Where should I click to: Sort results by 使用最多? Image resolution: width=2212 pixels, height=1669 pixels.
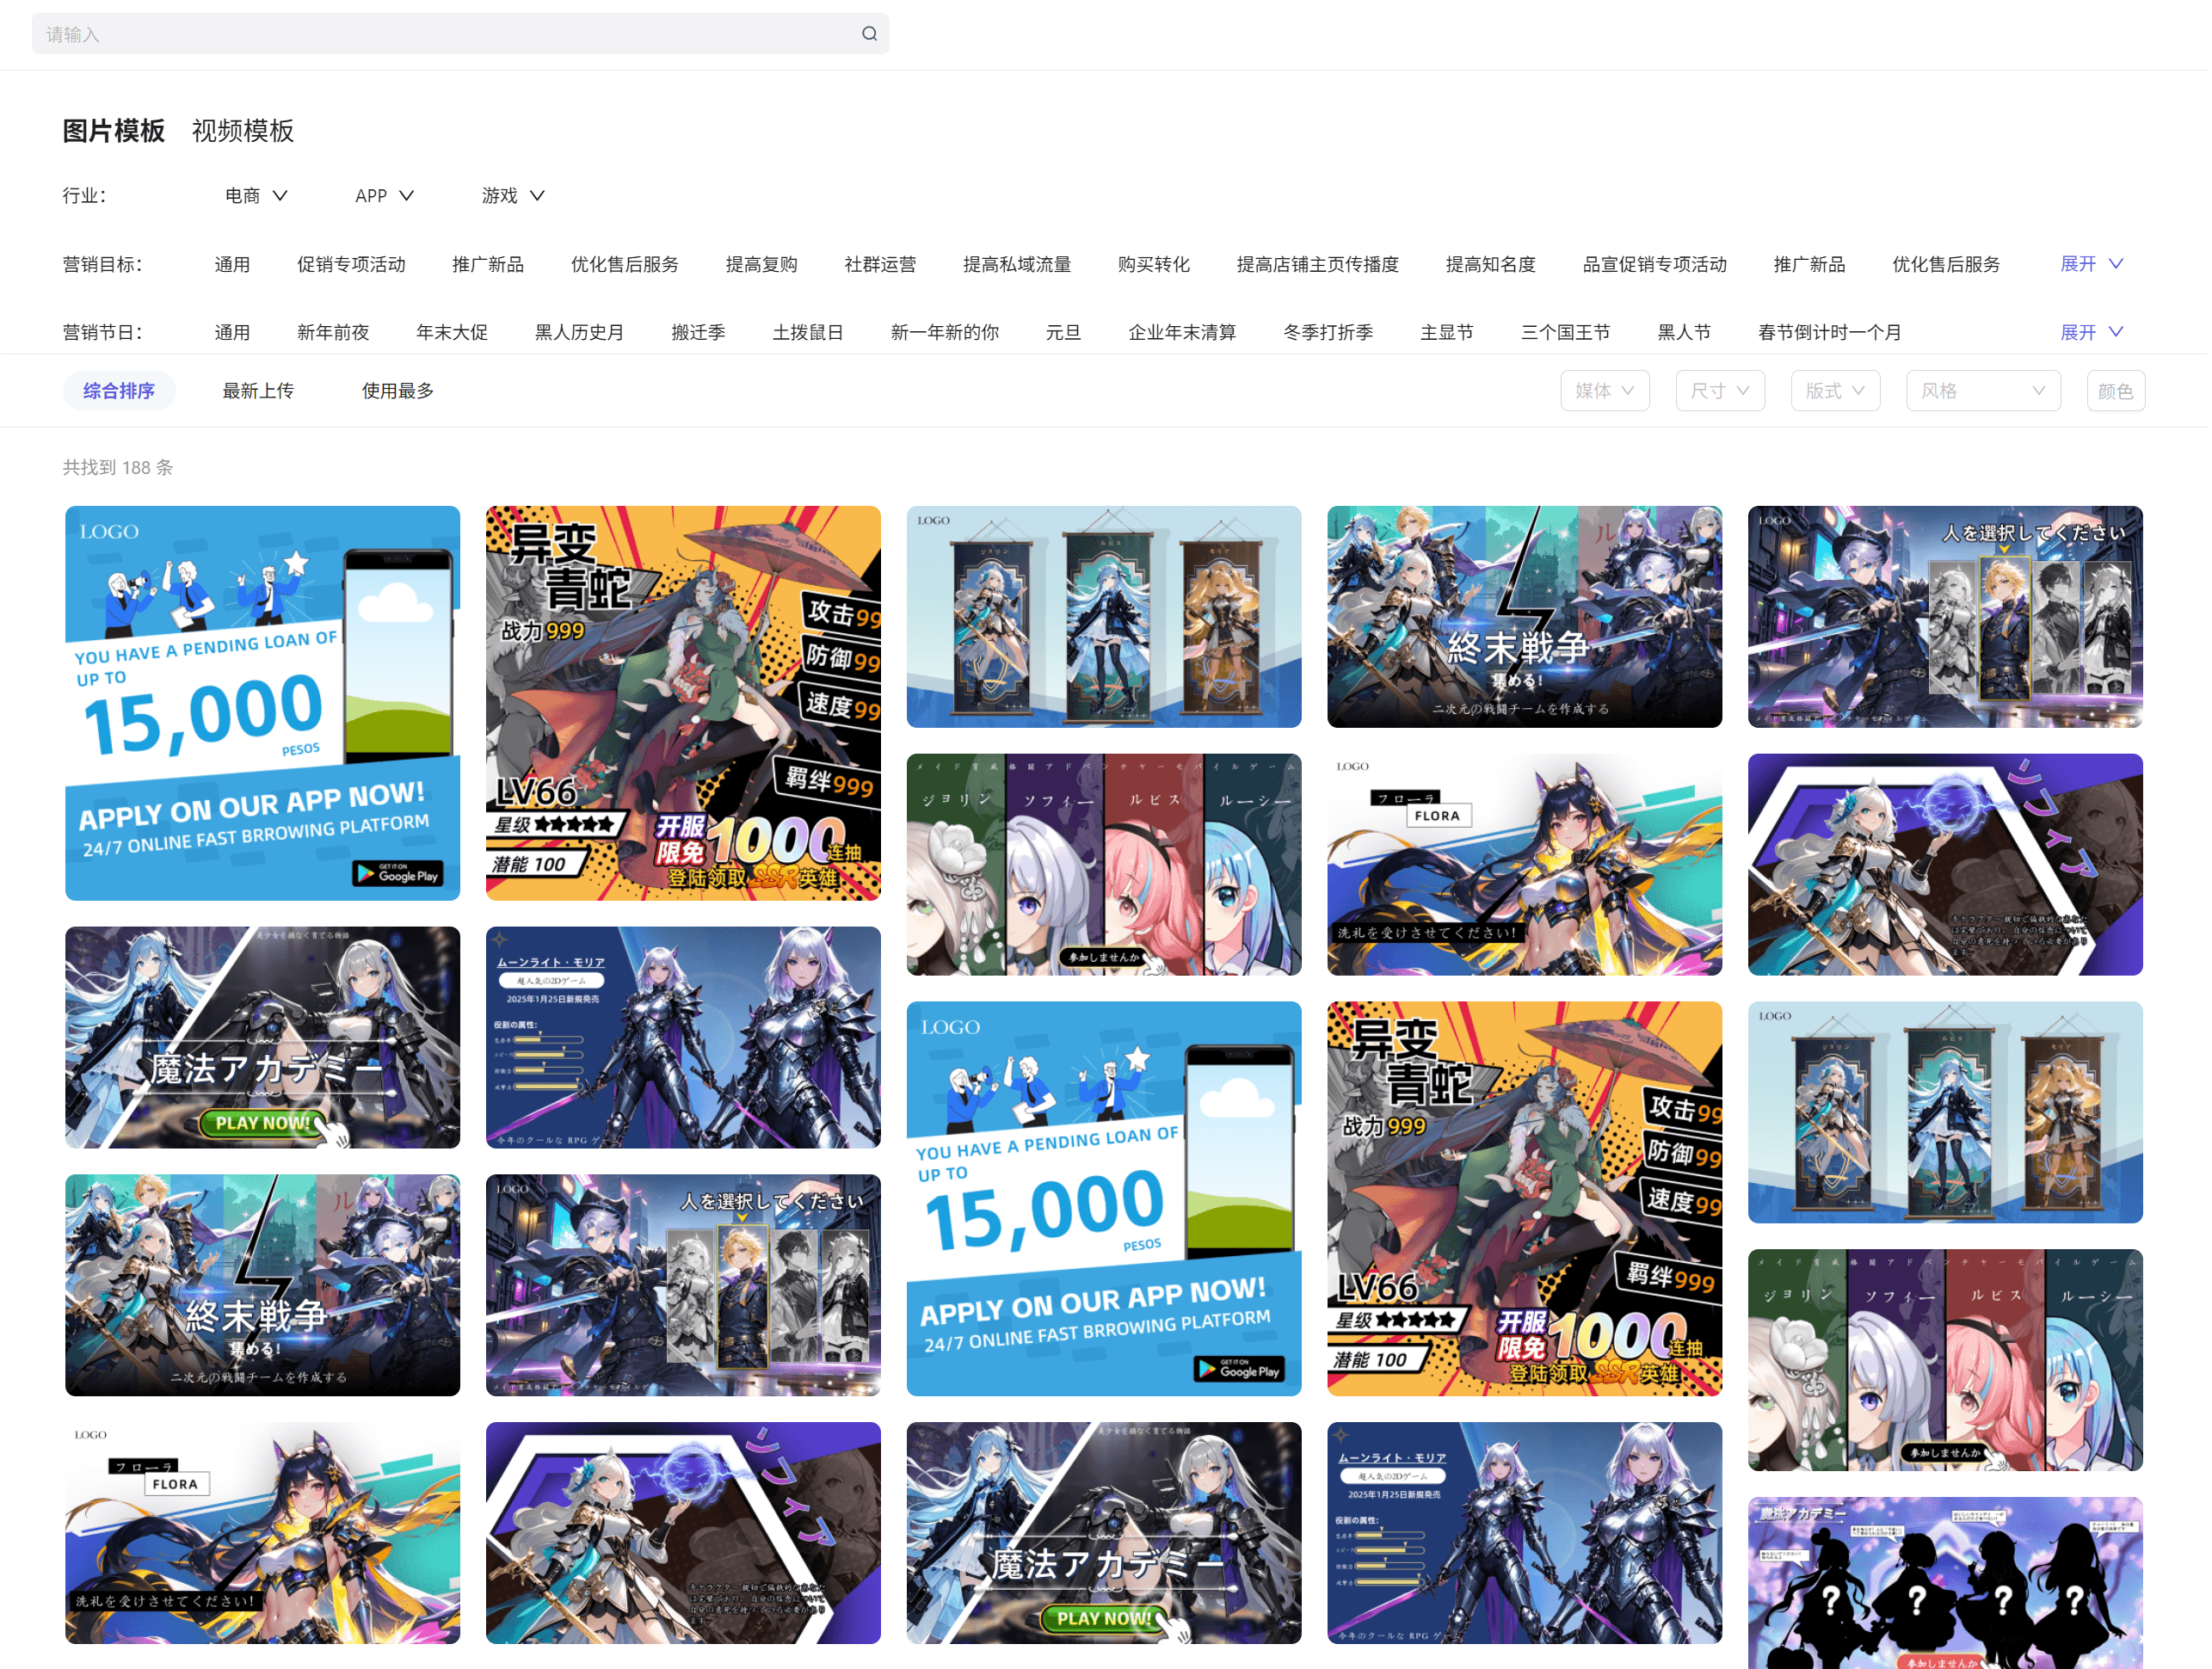397,391
